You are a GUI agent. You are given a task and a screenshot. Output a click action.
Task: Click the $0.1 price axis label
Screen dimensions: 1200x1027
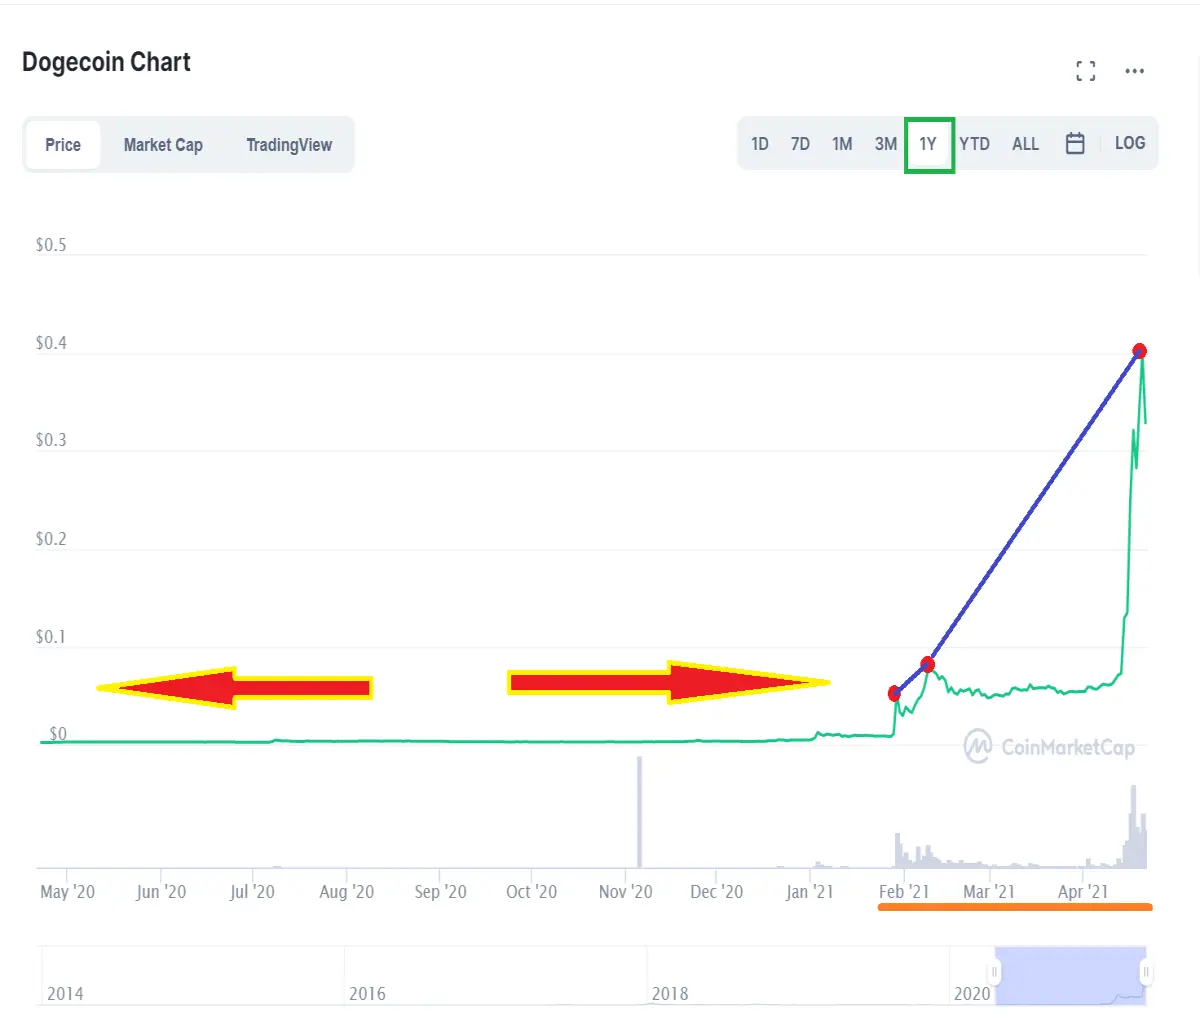pos(51,637)
